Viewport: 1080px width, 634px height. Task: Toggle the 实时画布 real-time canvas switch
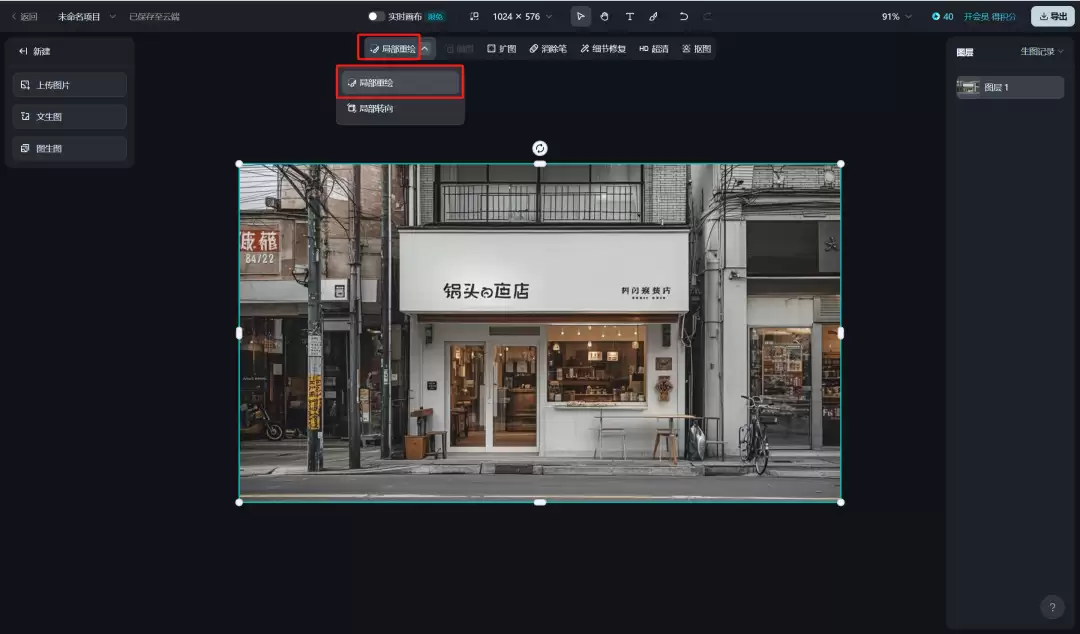[x=378, y=16]
